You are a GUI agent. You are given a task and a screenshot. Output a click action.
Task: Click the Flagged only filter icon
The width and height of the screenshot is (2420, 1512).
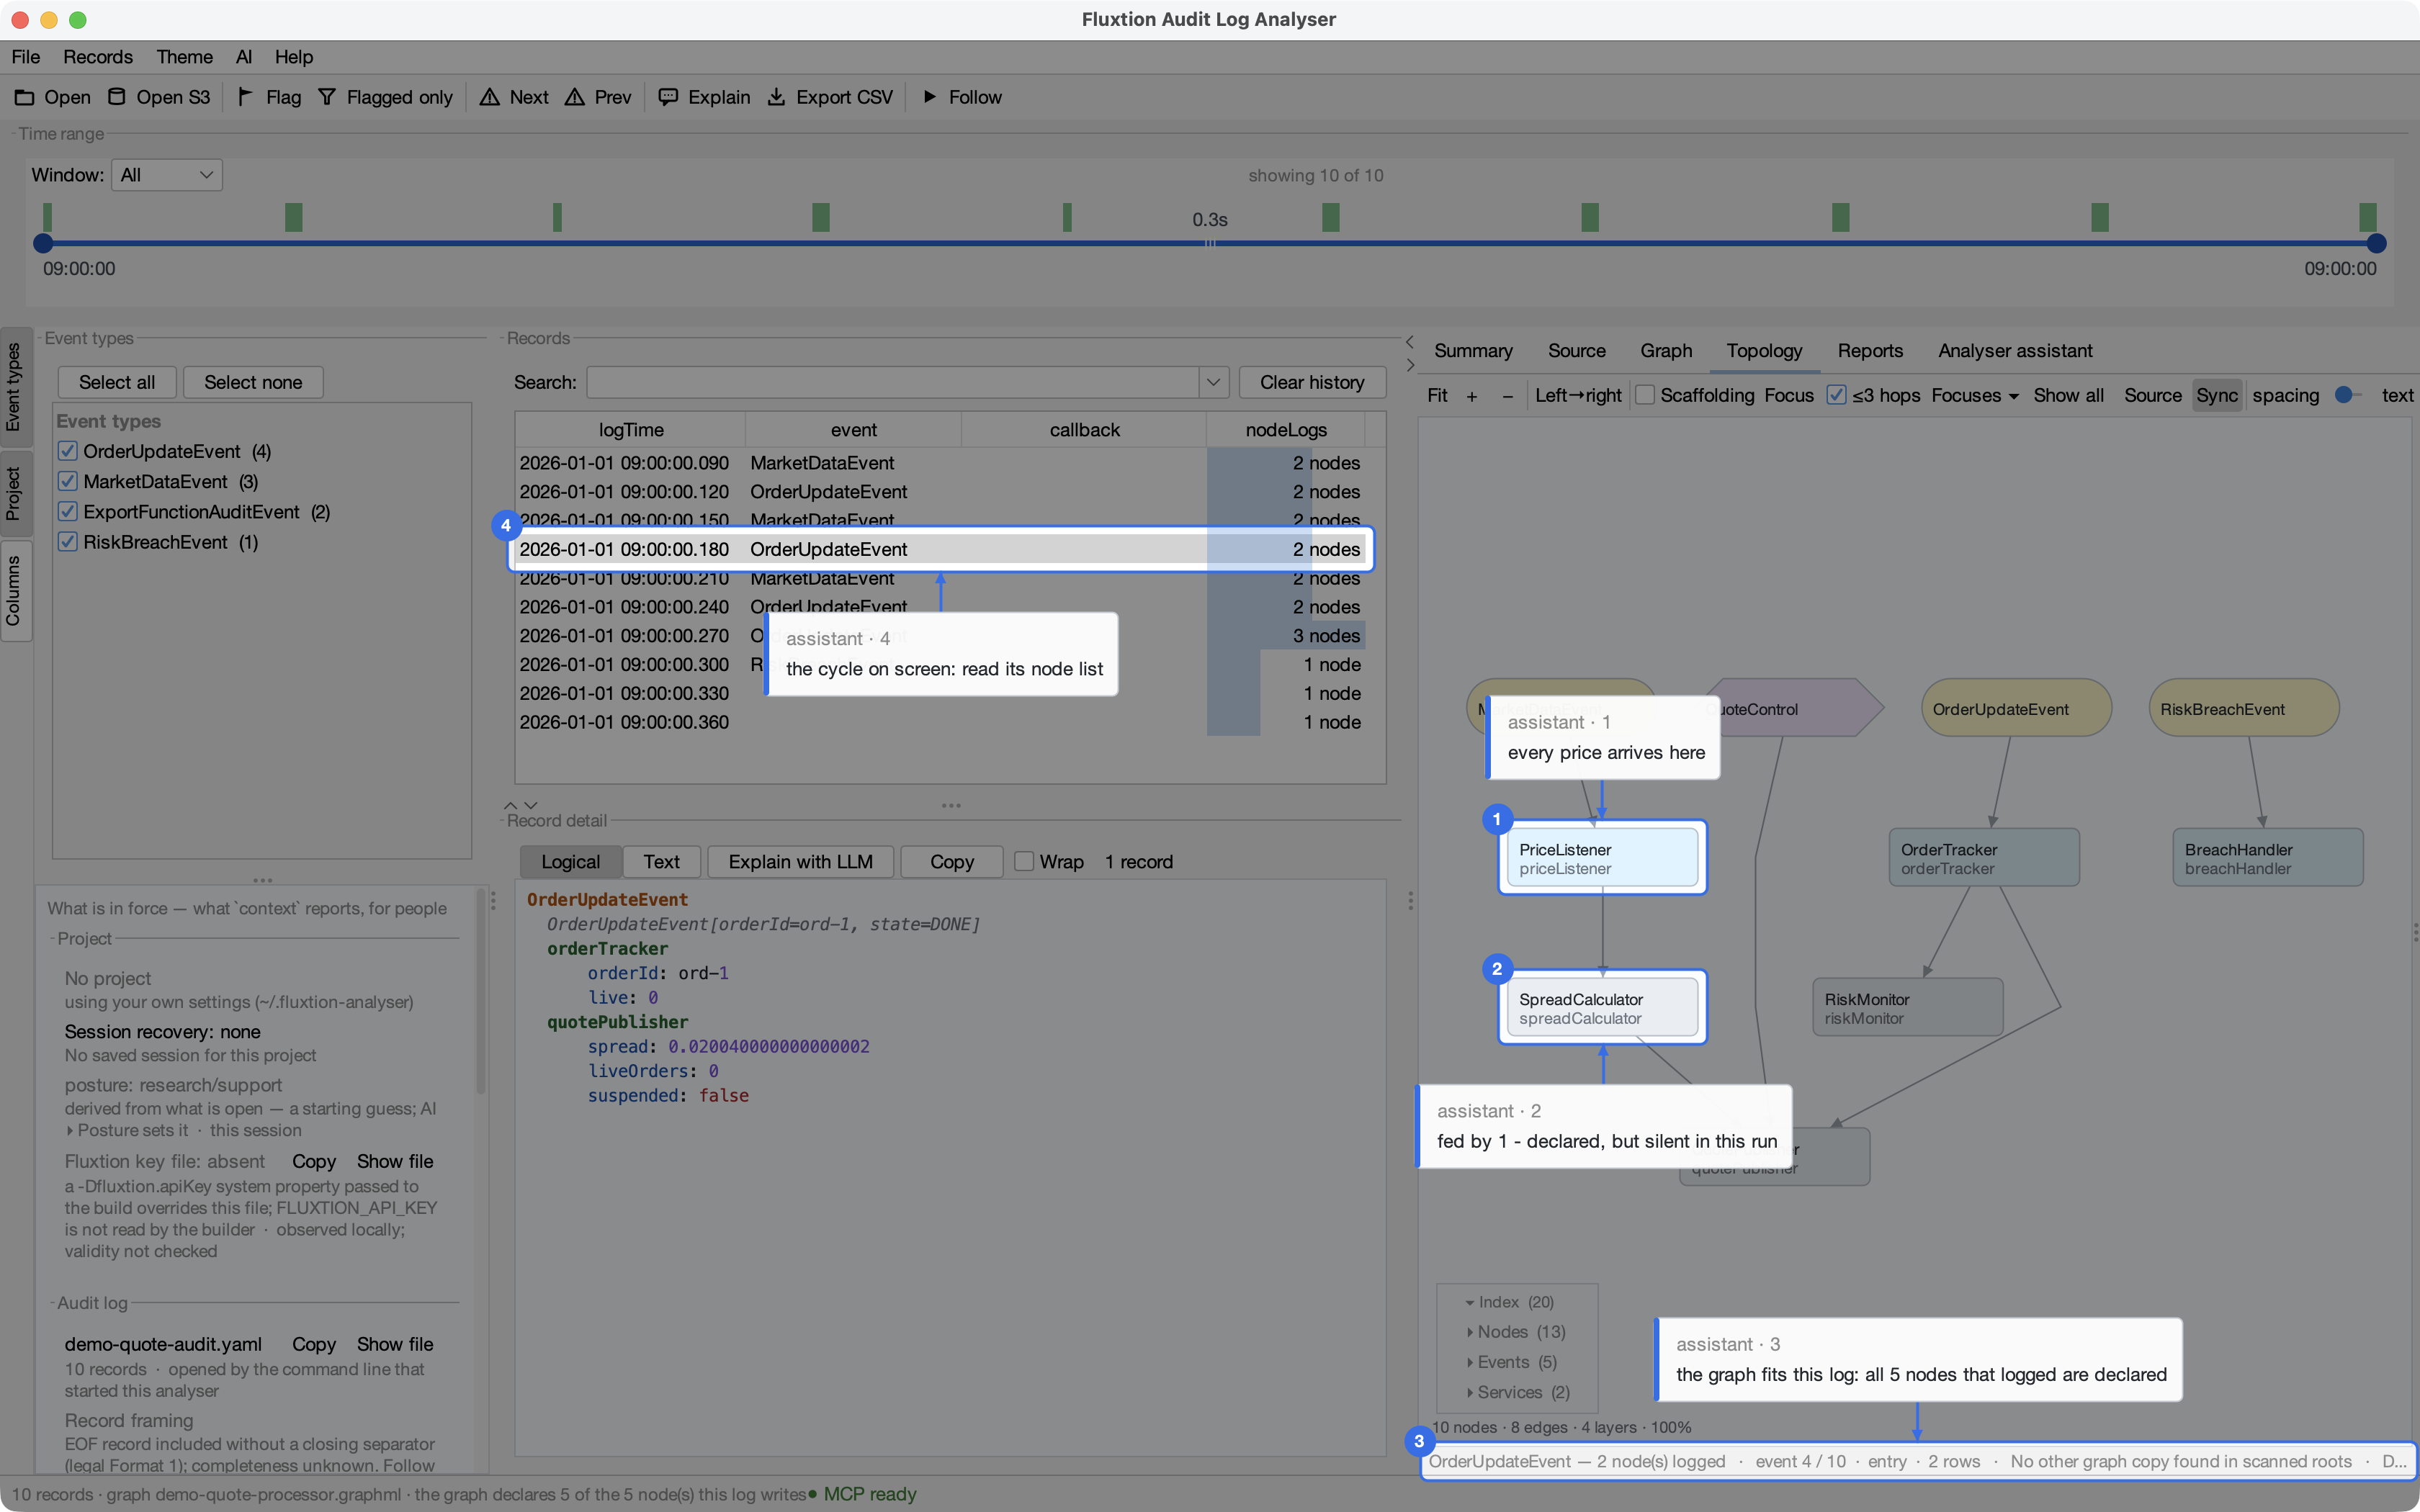point(327,97)
